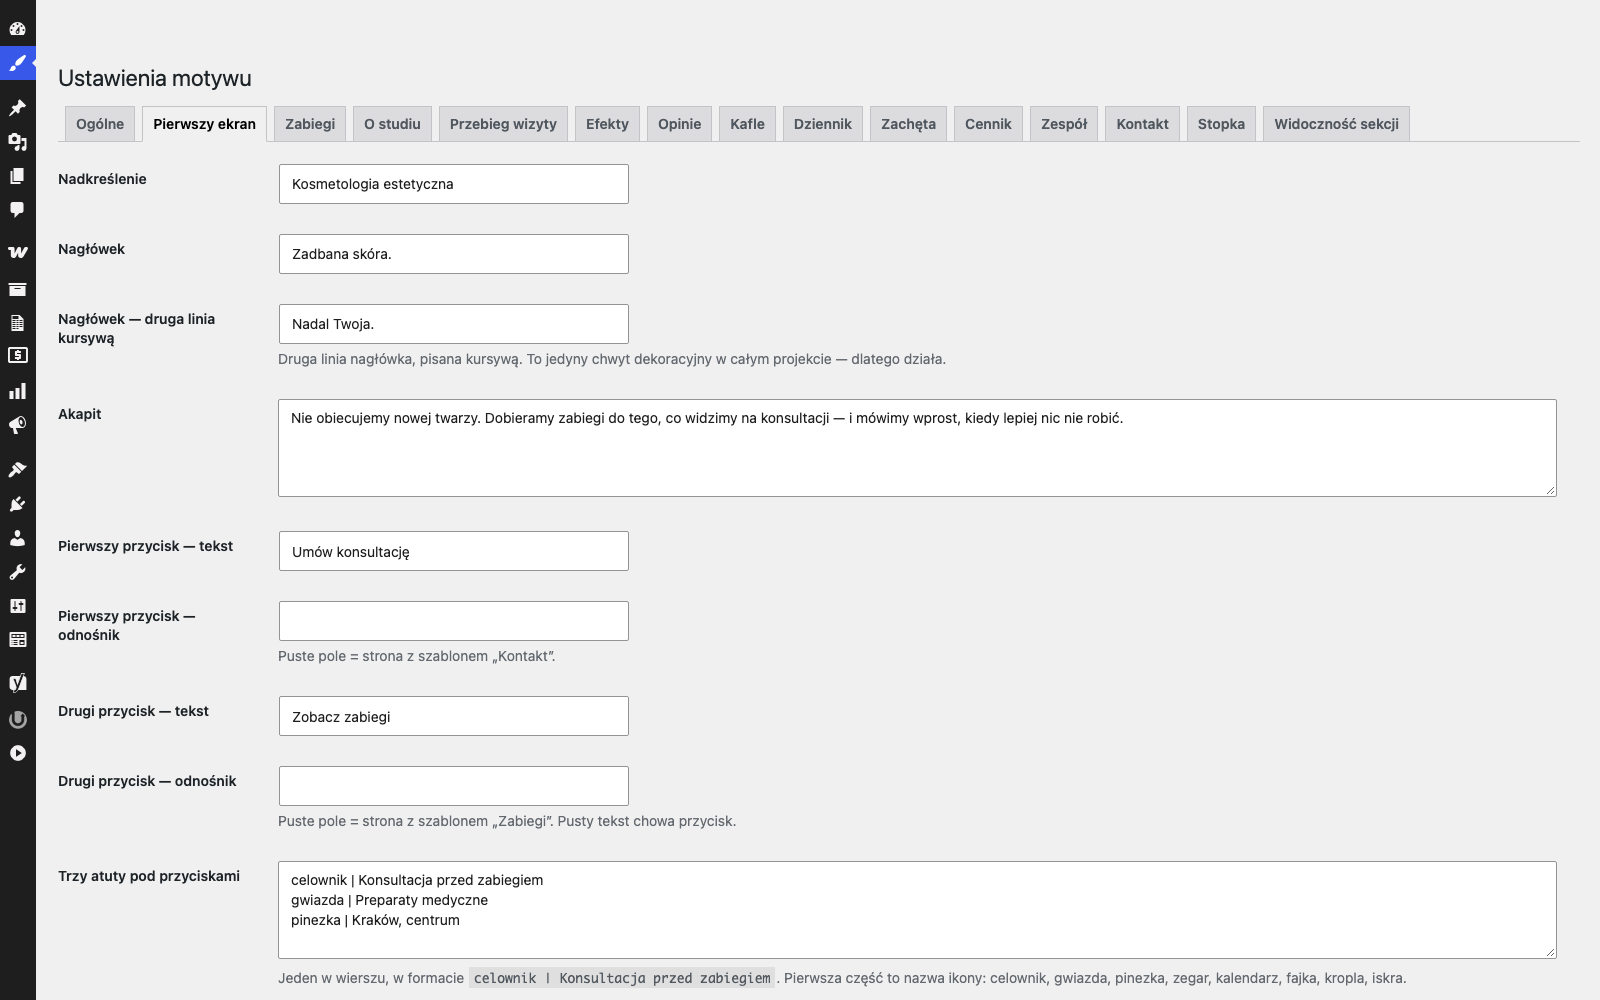Screen dimensions: 1600x1000
Task: Click the Akapit textarea resize handle
Action: 1551,490
